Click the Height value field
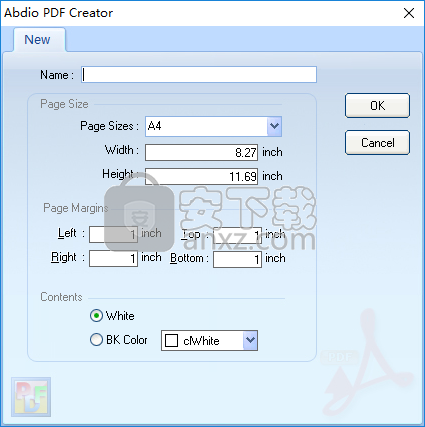Image resolution: width=425 pixels, height=427 pixels. click(201, 176)
